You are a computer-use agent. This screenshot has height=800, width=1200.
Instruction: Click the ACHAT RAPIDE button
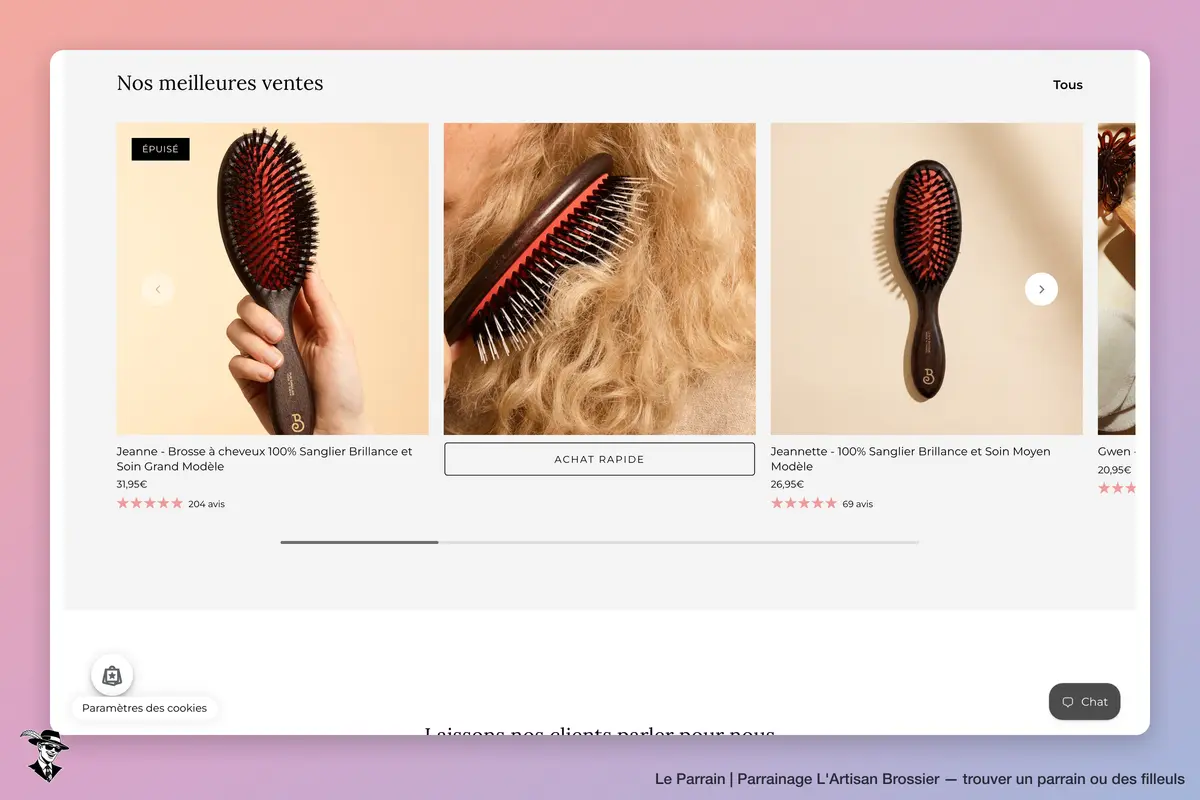tap(599, 459)
